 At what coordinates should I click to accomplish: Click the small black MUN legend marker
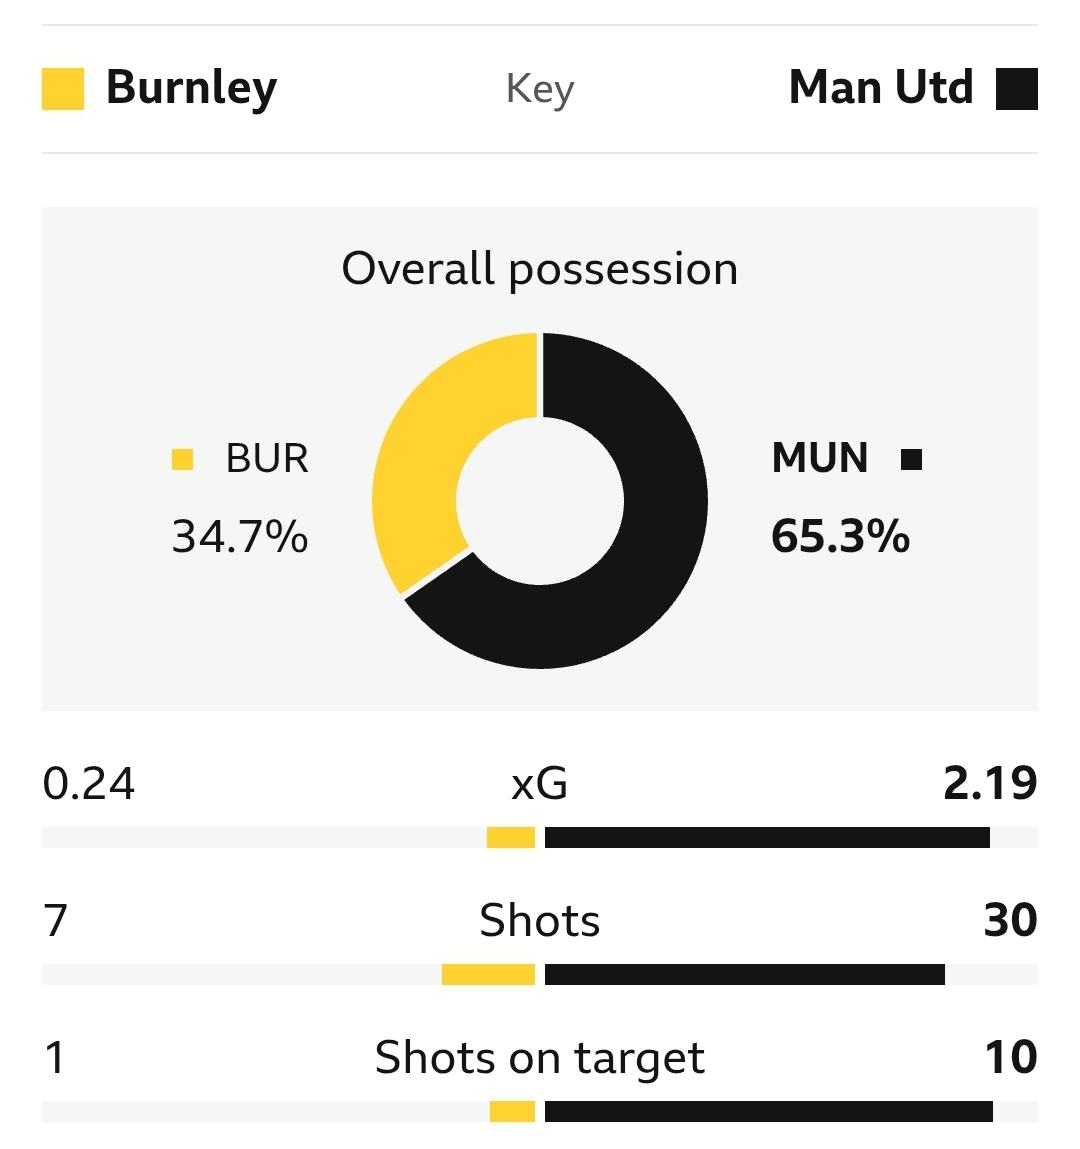(x=911, y=459)
